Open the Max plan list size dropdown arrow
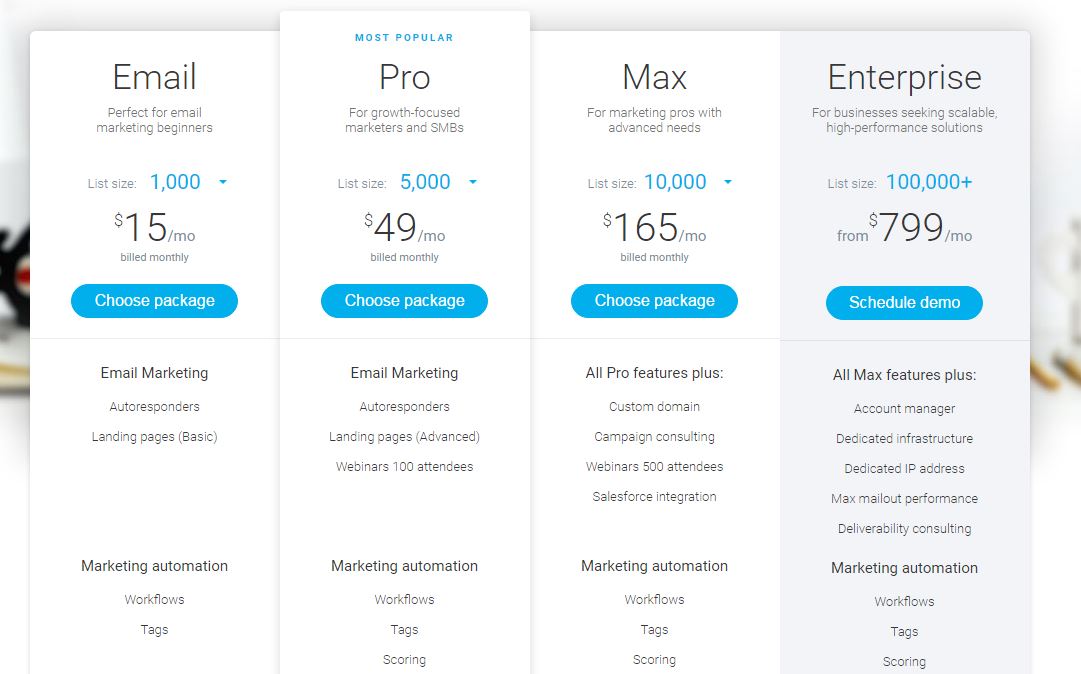This screenshot has height=674, width=1081. [x=728, y=183]
